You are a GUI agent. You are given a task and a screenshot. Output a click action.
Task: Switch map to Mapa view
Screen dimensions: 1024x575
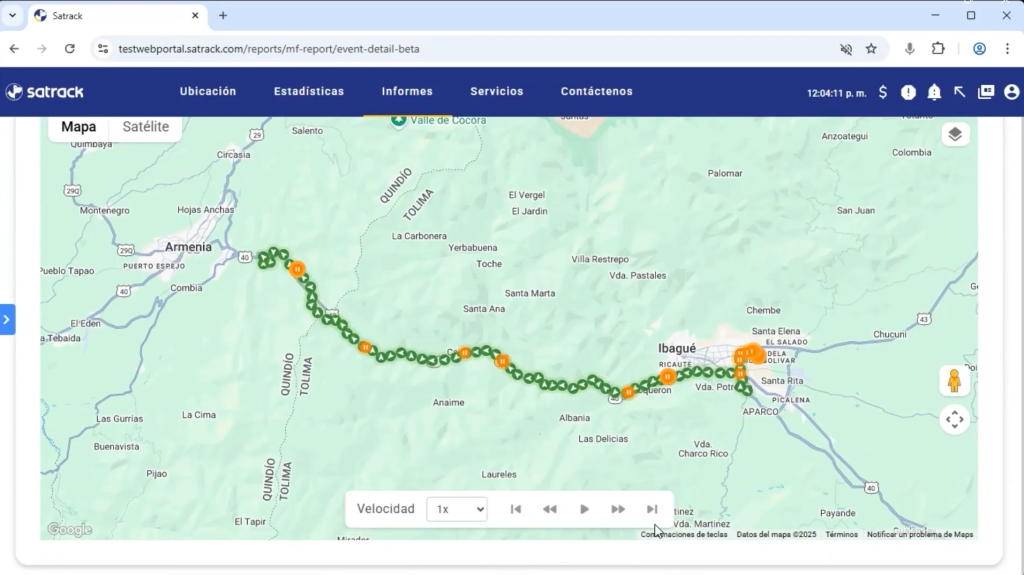click(x=78, y=127)
